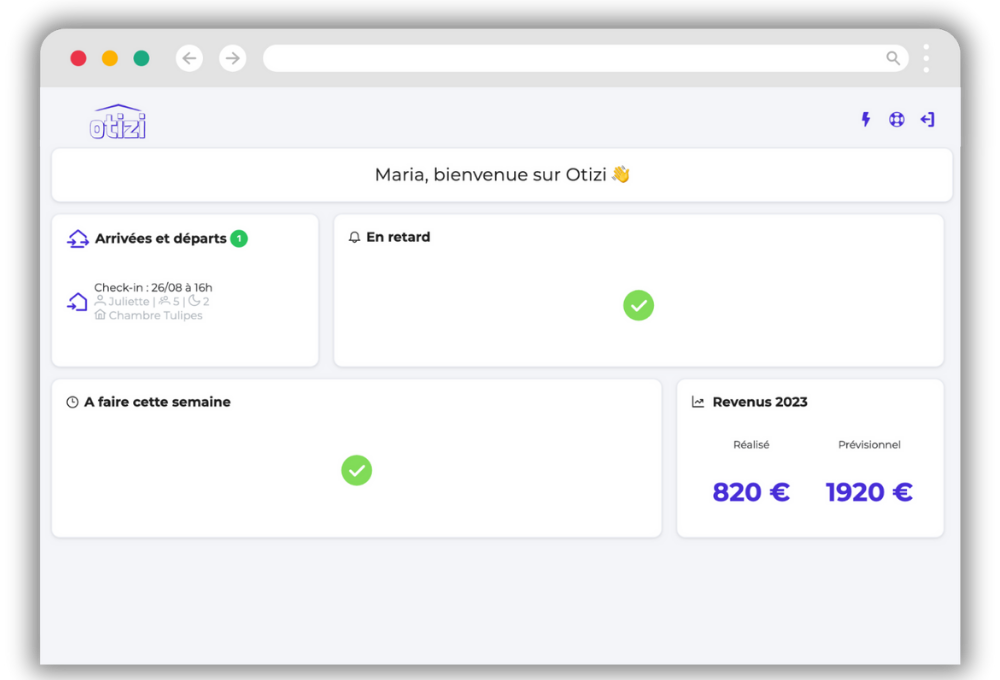The image size is (1000, 680).
Task: Click the nights moon icon showing 2
Action: (195, 301)
